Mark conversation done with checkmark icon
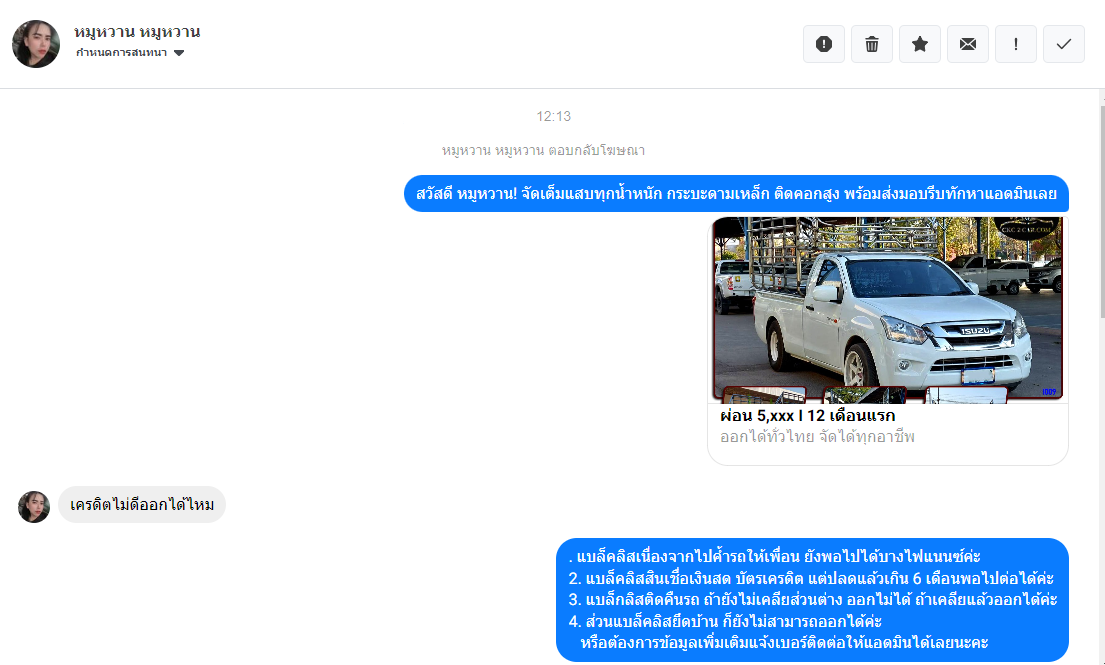This screenshot has height=665, width=1105. pyautogui.click(x=1063, y=44)
